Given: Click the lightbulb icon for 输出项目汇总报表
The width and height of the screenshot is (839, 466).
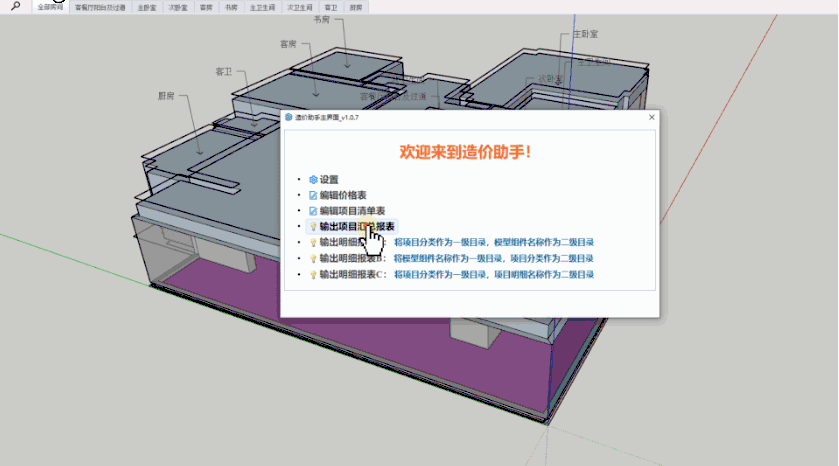Looking at the screenshot, I should 313,227.
